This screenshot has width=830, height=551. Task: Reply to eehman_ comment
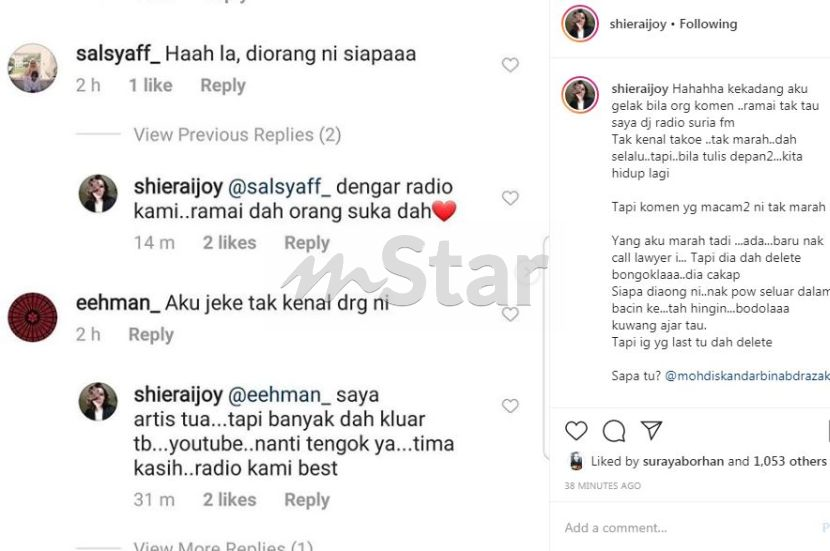click(x=151, y=335)
